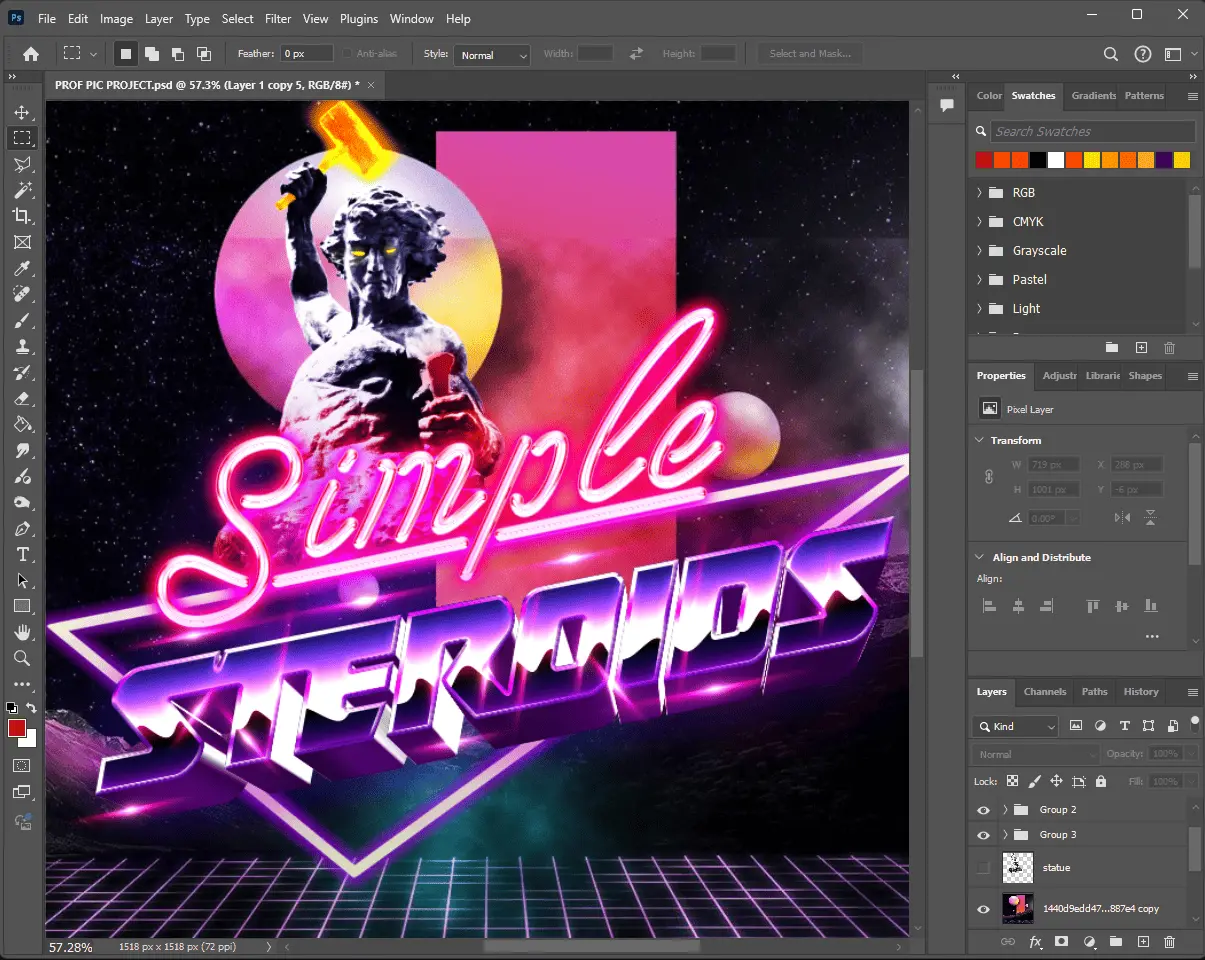This screenshot has width=1205, height=960.
Task: Open the Filter menu
Action: click(x=278, y=19)
